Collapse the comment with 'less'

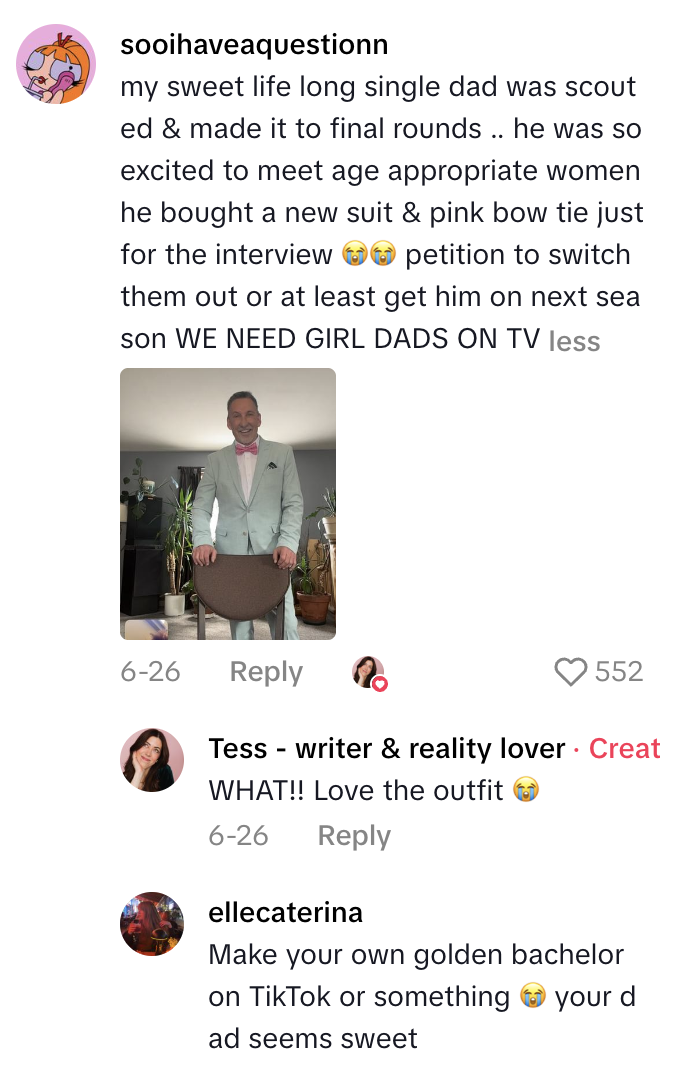tap(574, 341)
